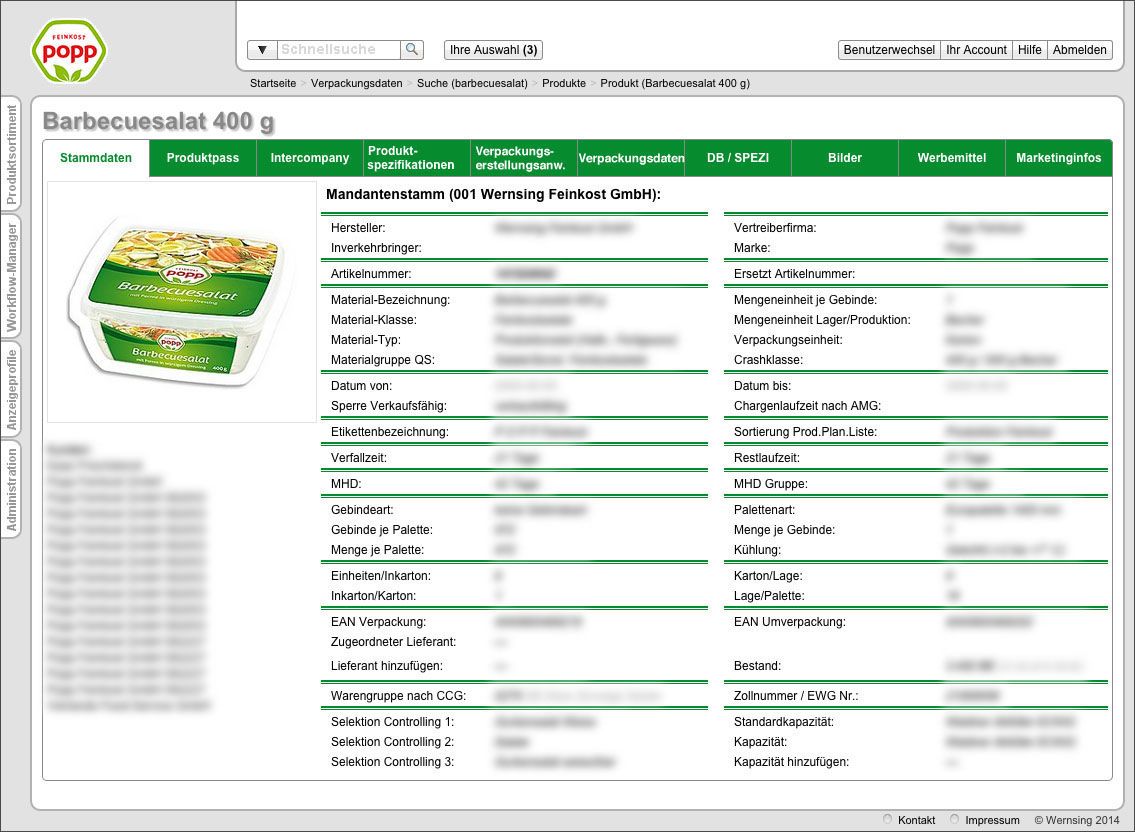Go to Startseite breadcrumb
The width and height of the screenshot is (1135, 832).
click(273, 83)
